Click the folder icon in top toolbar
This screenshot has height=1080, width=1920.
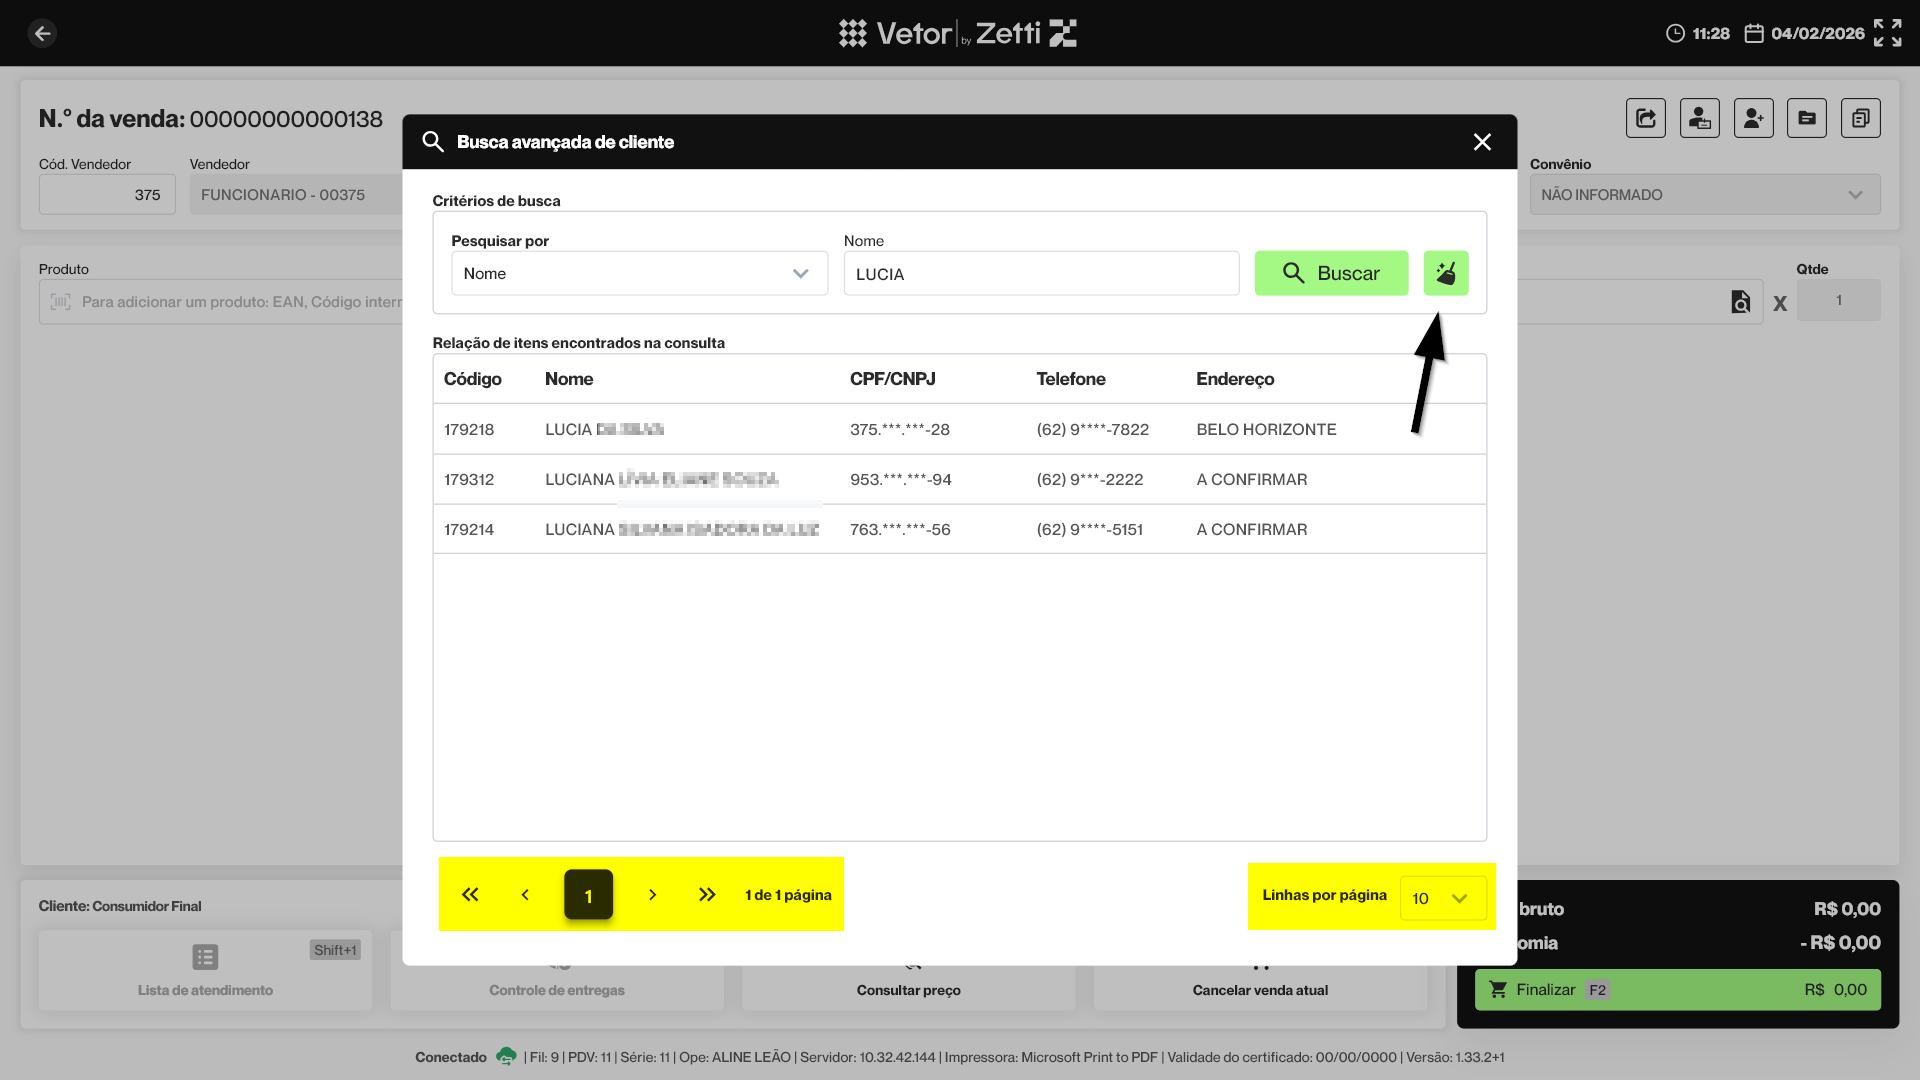click(x=1806, y=118)
